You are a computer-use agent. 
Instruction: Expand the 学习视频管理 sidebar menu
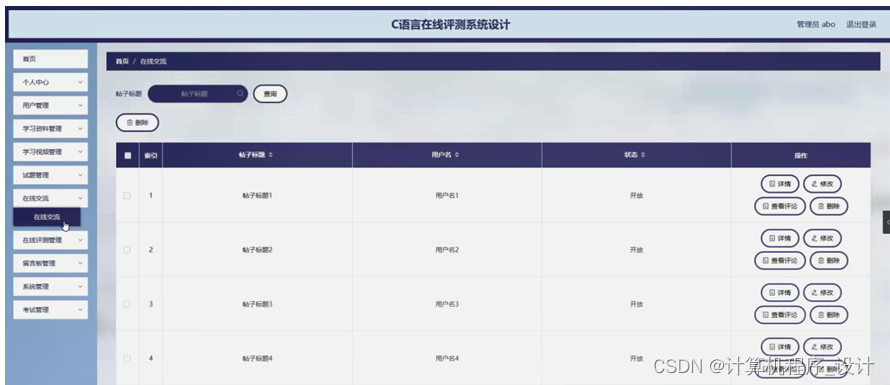[51, 152]
